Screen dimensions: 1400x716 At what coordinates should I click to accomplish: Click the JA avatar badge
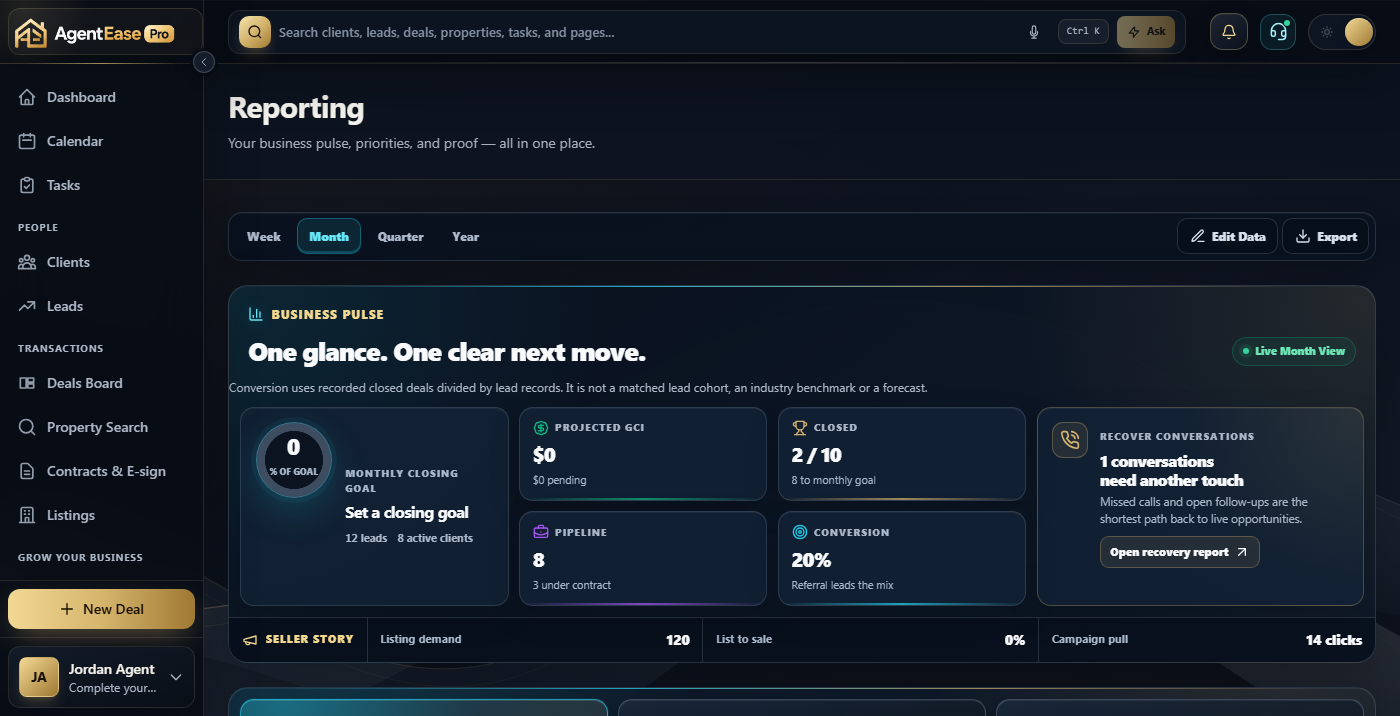pyautogui.click(x=38, y=677)
